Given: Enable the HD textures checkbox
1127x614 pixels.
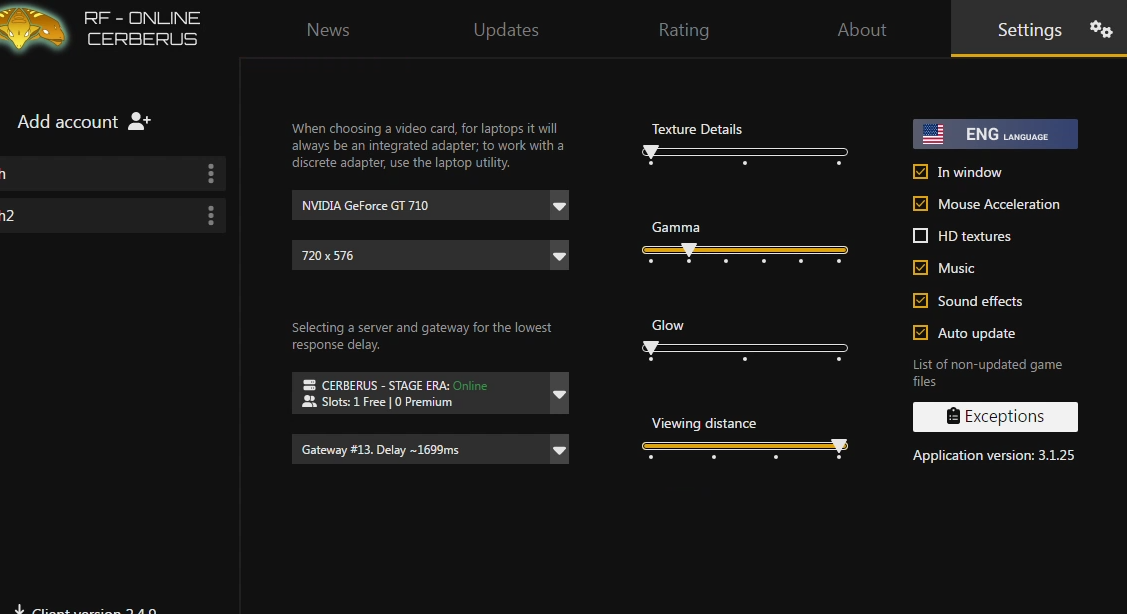Looking at the screenshot, I should pos(921,236).
